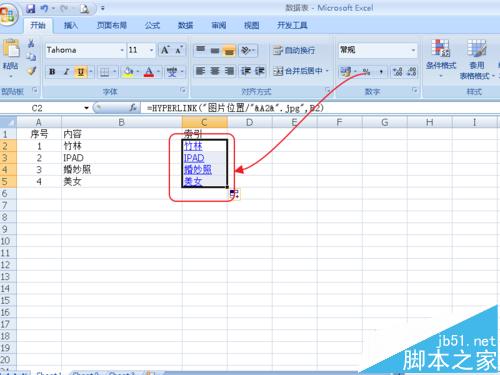Apply comma style

pyautogui.click(x=381, y=71)
